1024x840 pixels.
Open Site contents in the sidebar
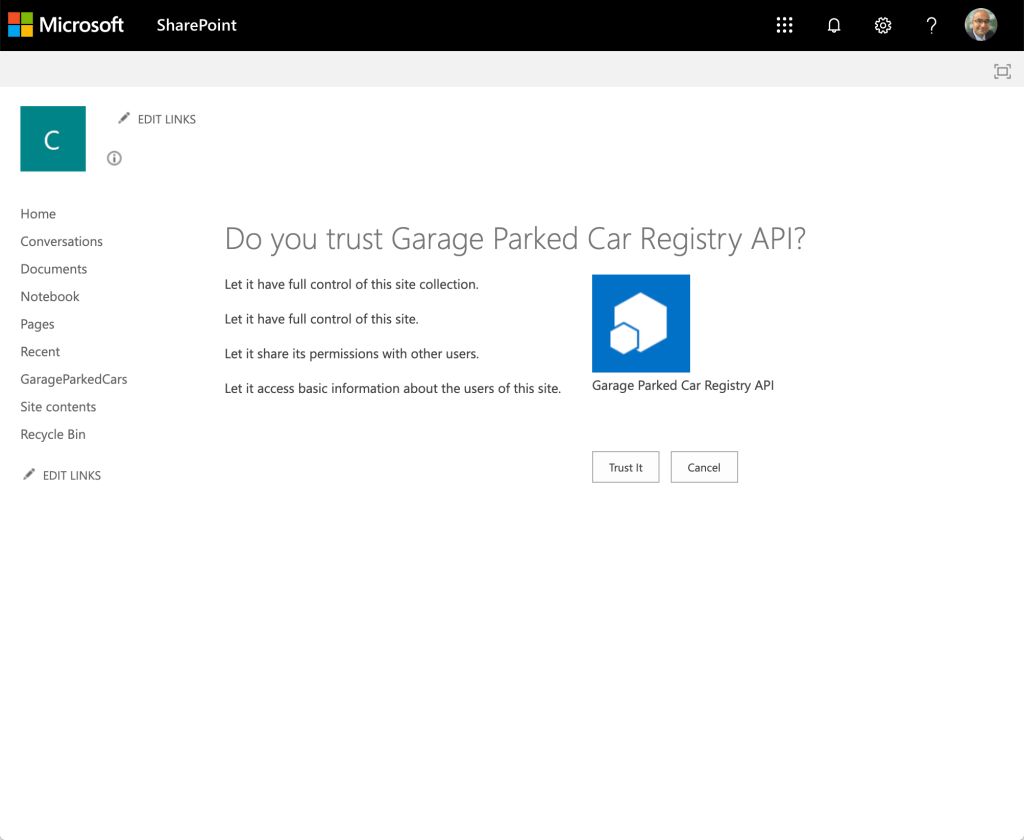pyautogui.click(x=59, y=407)
